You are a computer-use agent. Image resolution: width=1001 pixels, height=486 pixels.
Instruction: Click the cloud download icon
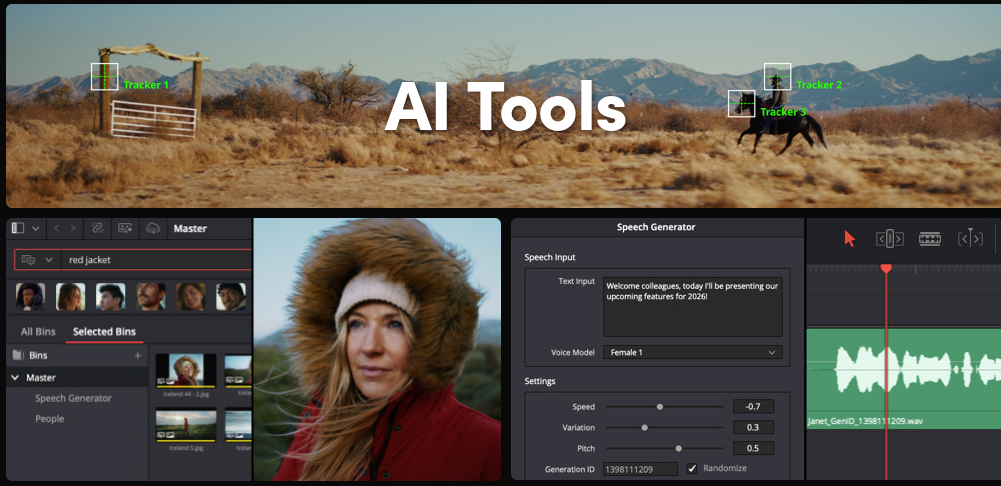coord(153,228)
